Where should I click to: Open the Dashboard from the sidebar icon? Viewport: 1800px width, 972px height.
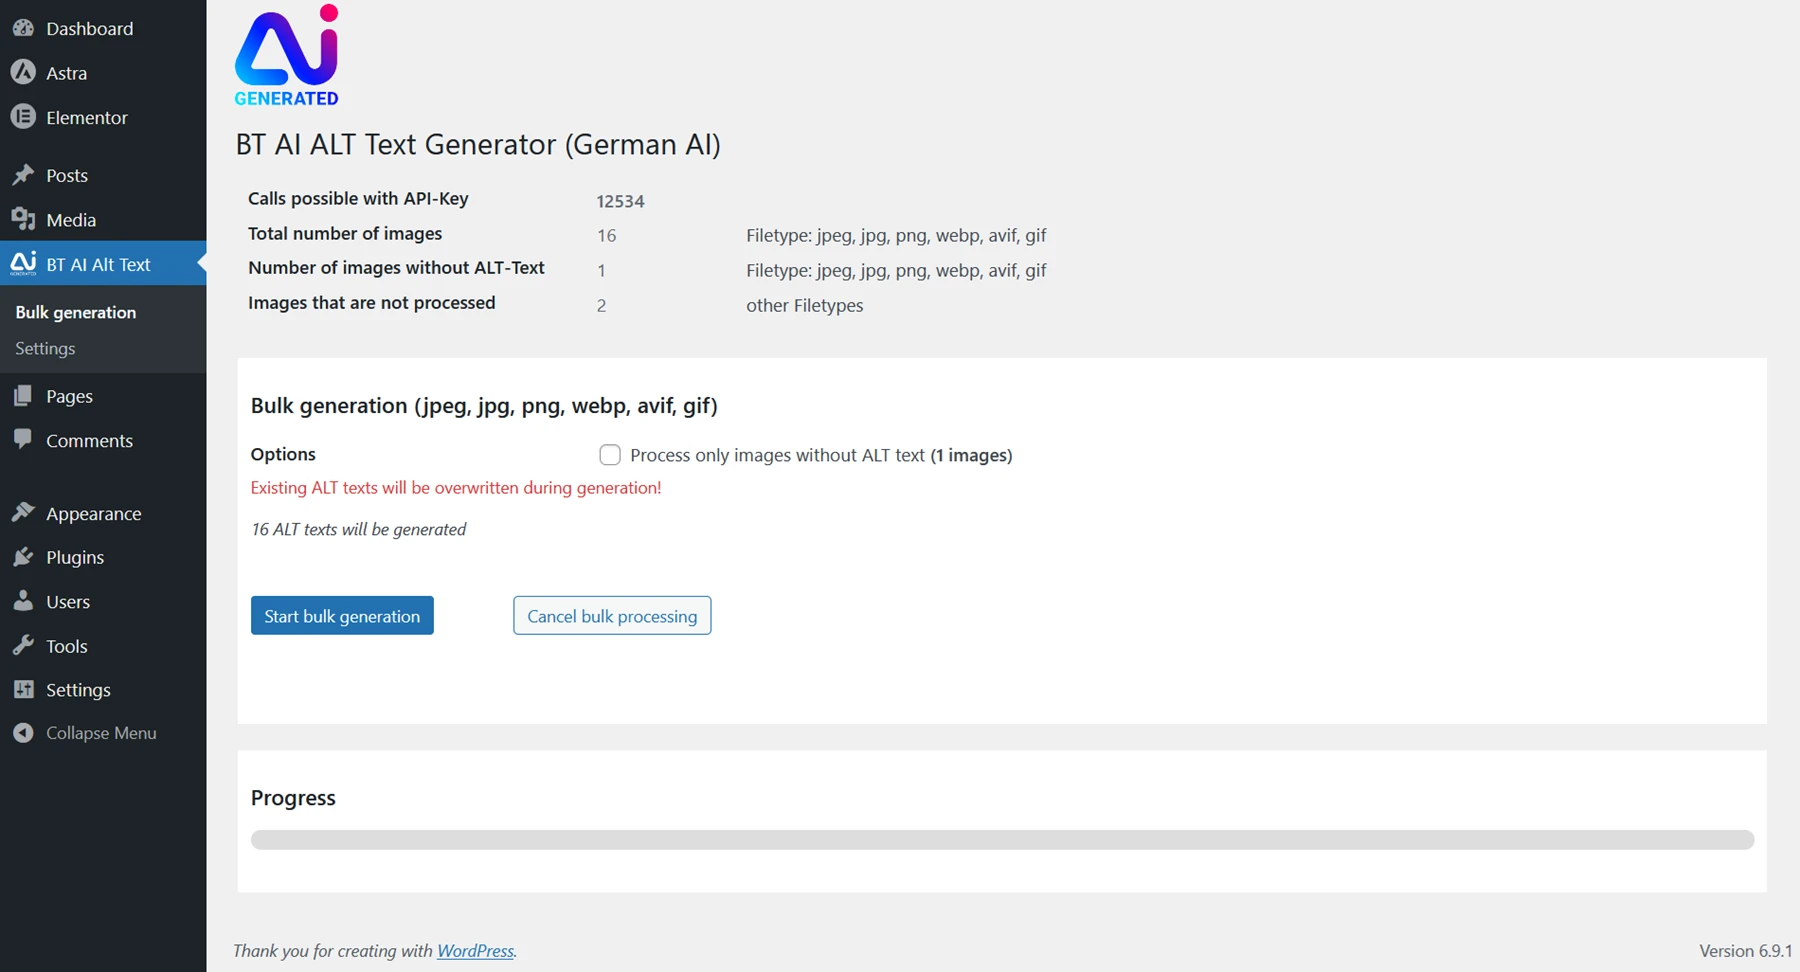pyautogui.click(x=24, y=28)
